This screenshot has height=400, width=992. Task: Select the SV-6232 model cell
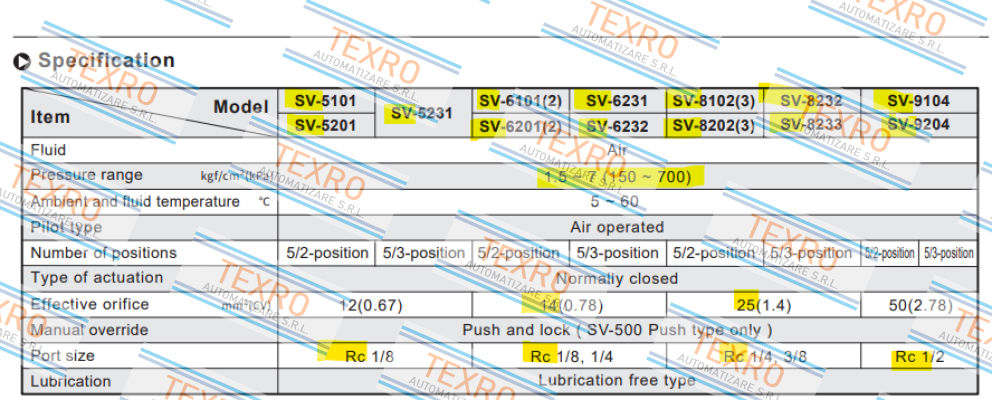pos(617,127)
